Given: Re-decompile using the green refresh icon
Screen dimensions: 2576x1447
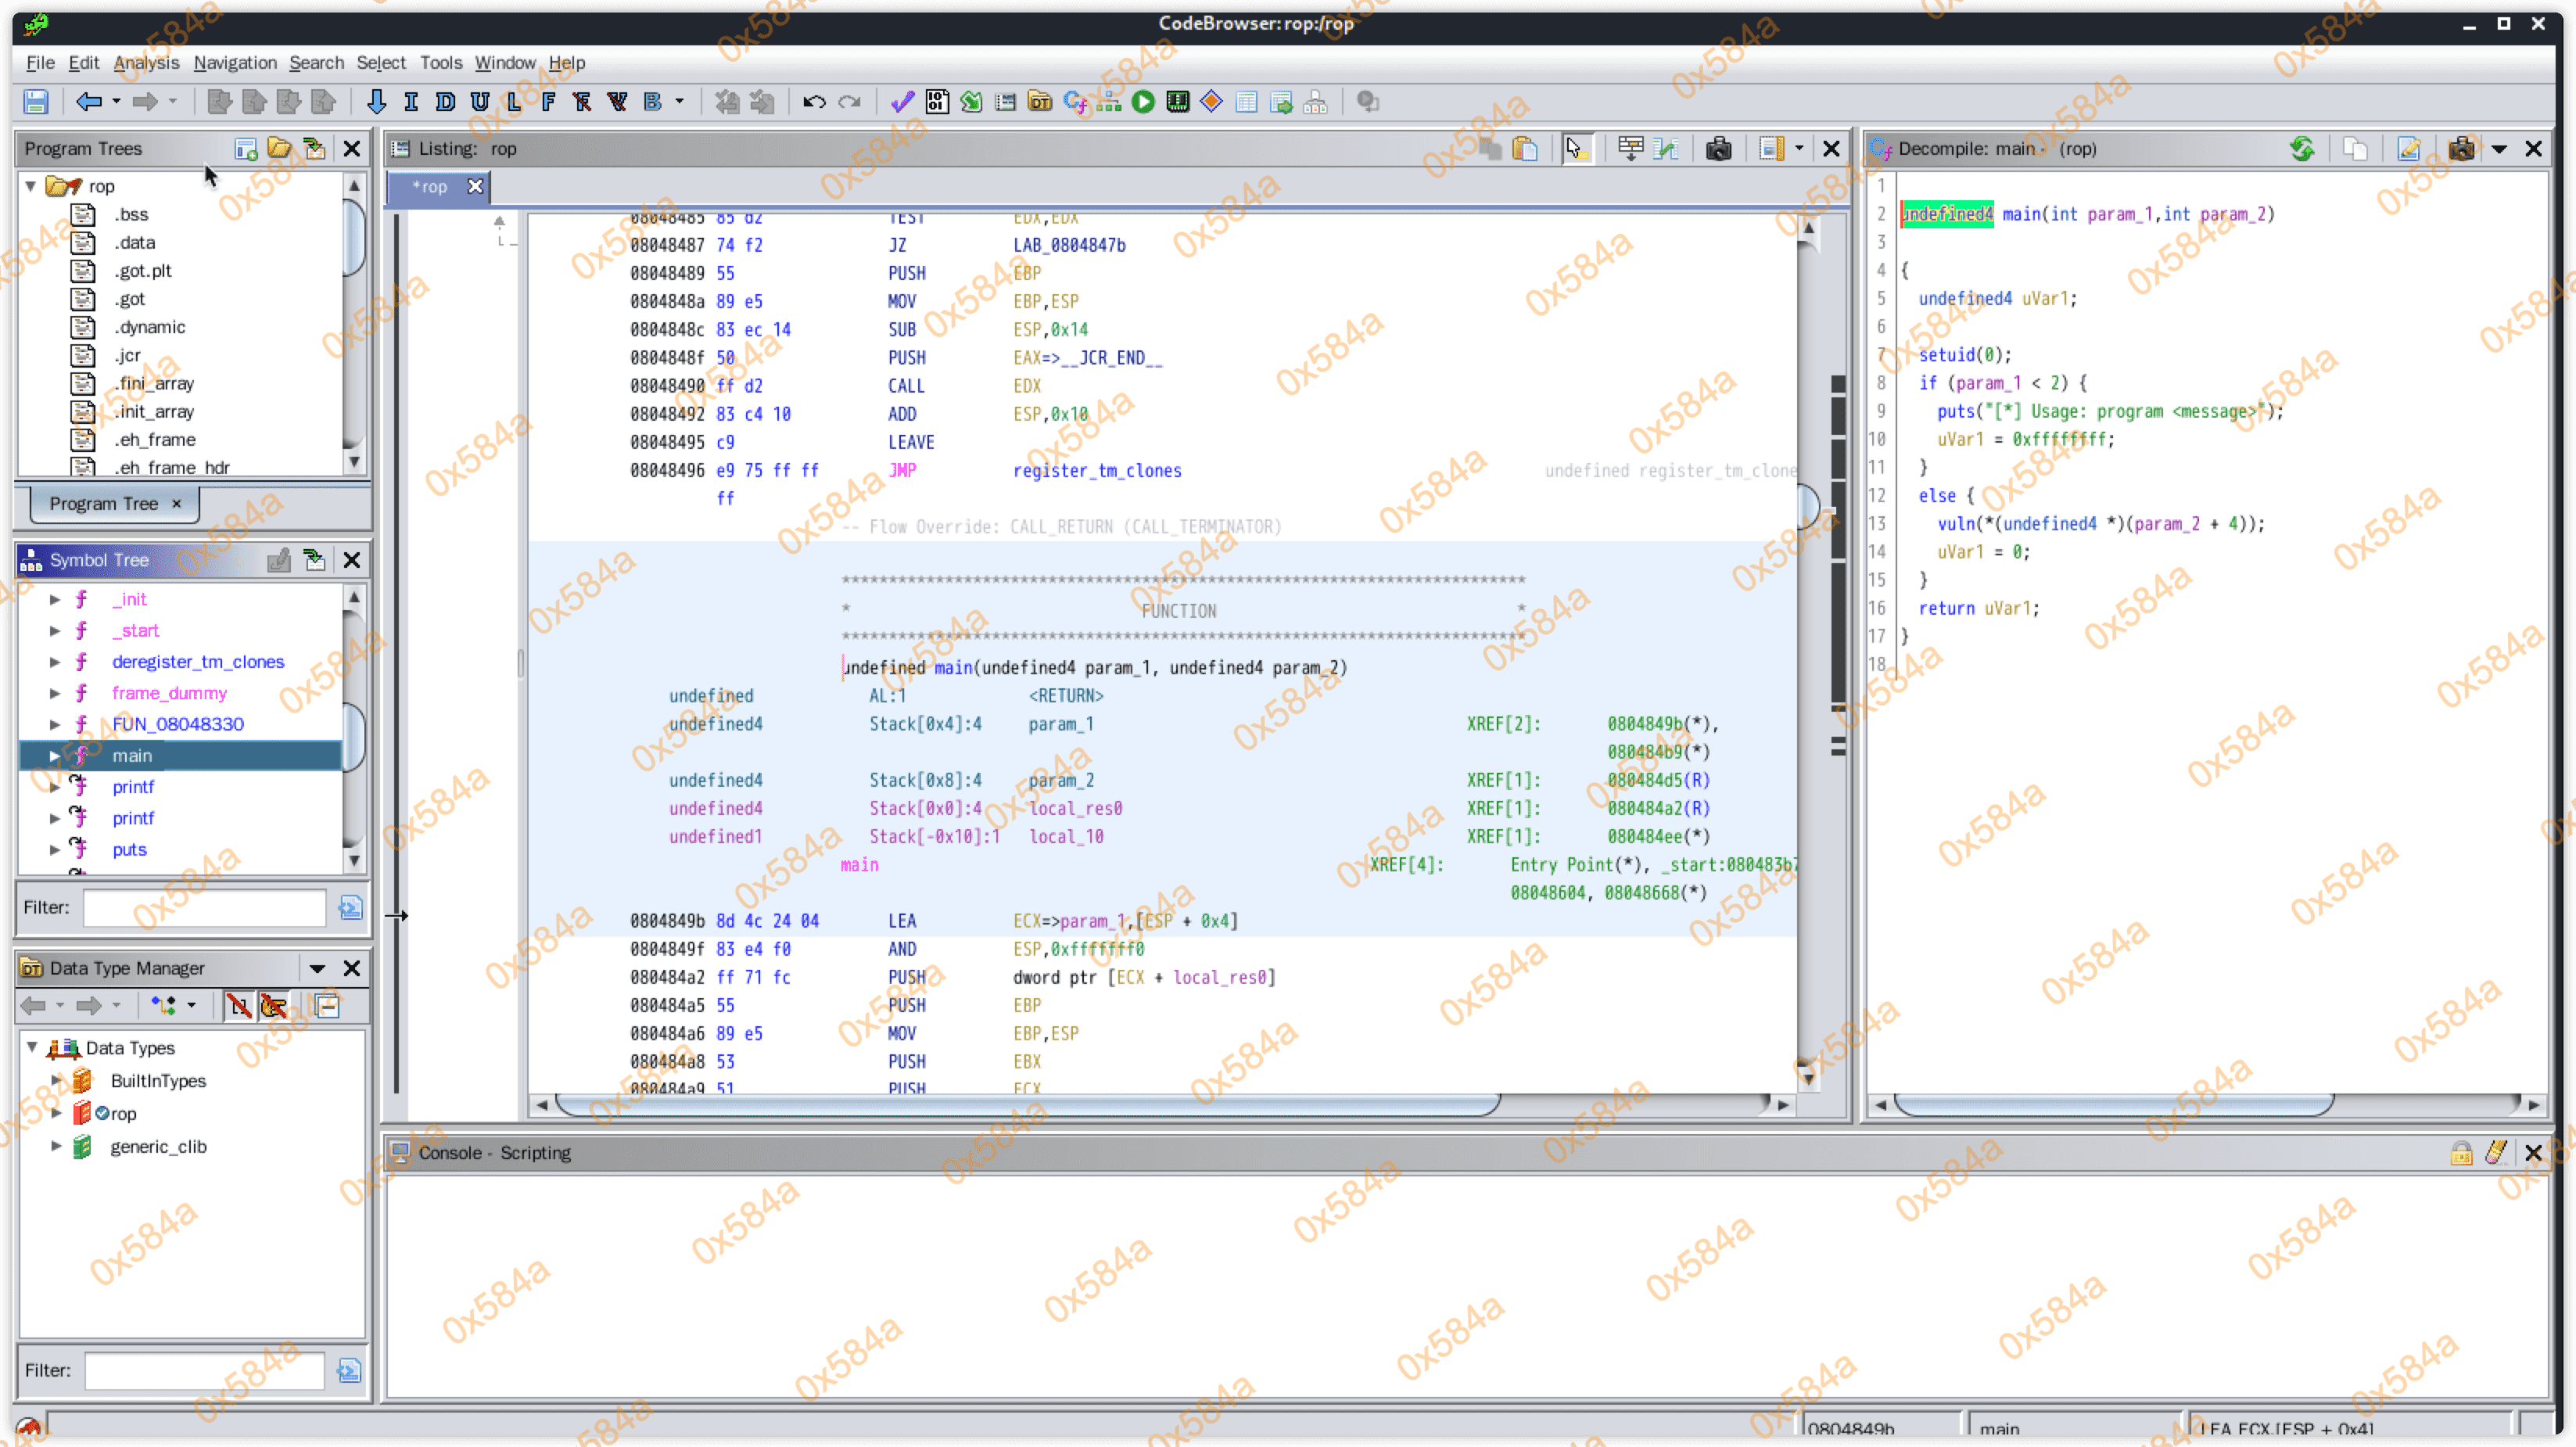Looking at the screenshot, I should pos(2303,149).
